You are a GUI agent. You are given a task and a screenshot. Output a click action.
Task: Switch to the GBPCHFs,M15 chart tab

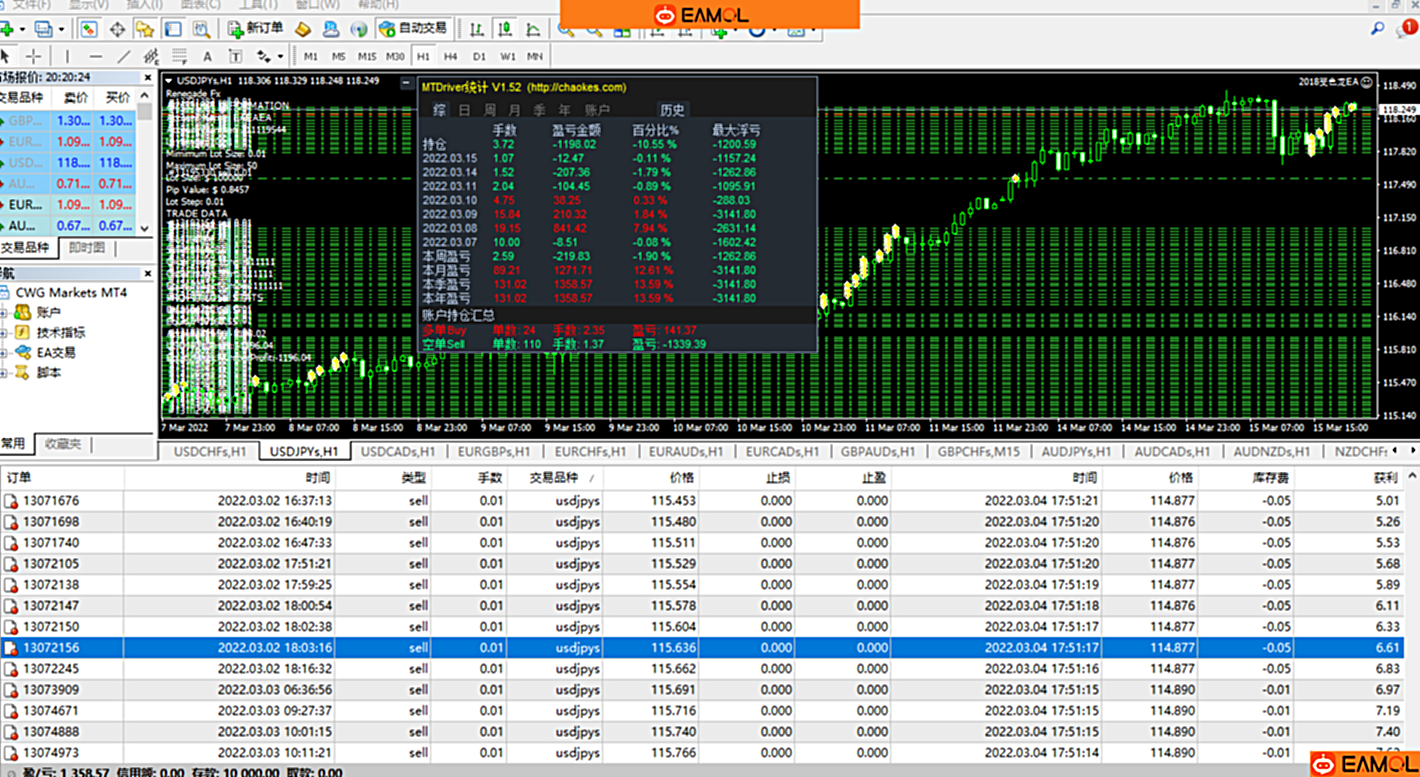(979, 451)
